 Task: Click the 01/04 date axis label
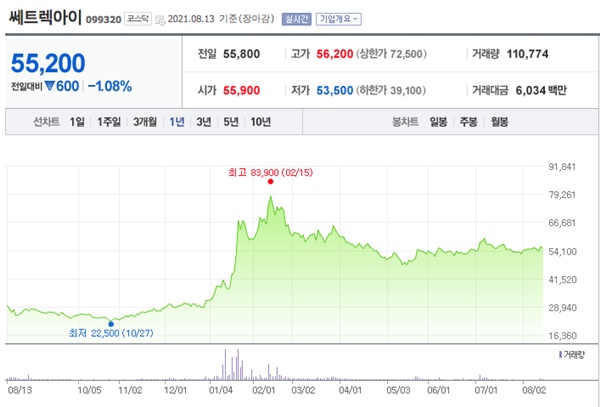[x=221, y=391]
